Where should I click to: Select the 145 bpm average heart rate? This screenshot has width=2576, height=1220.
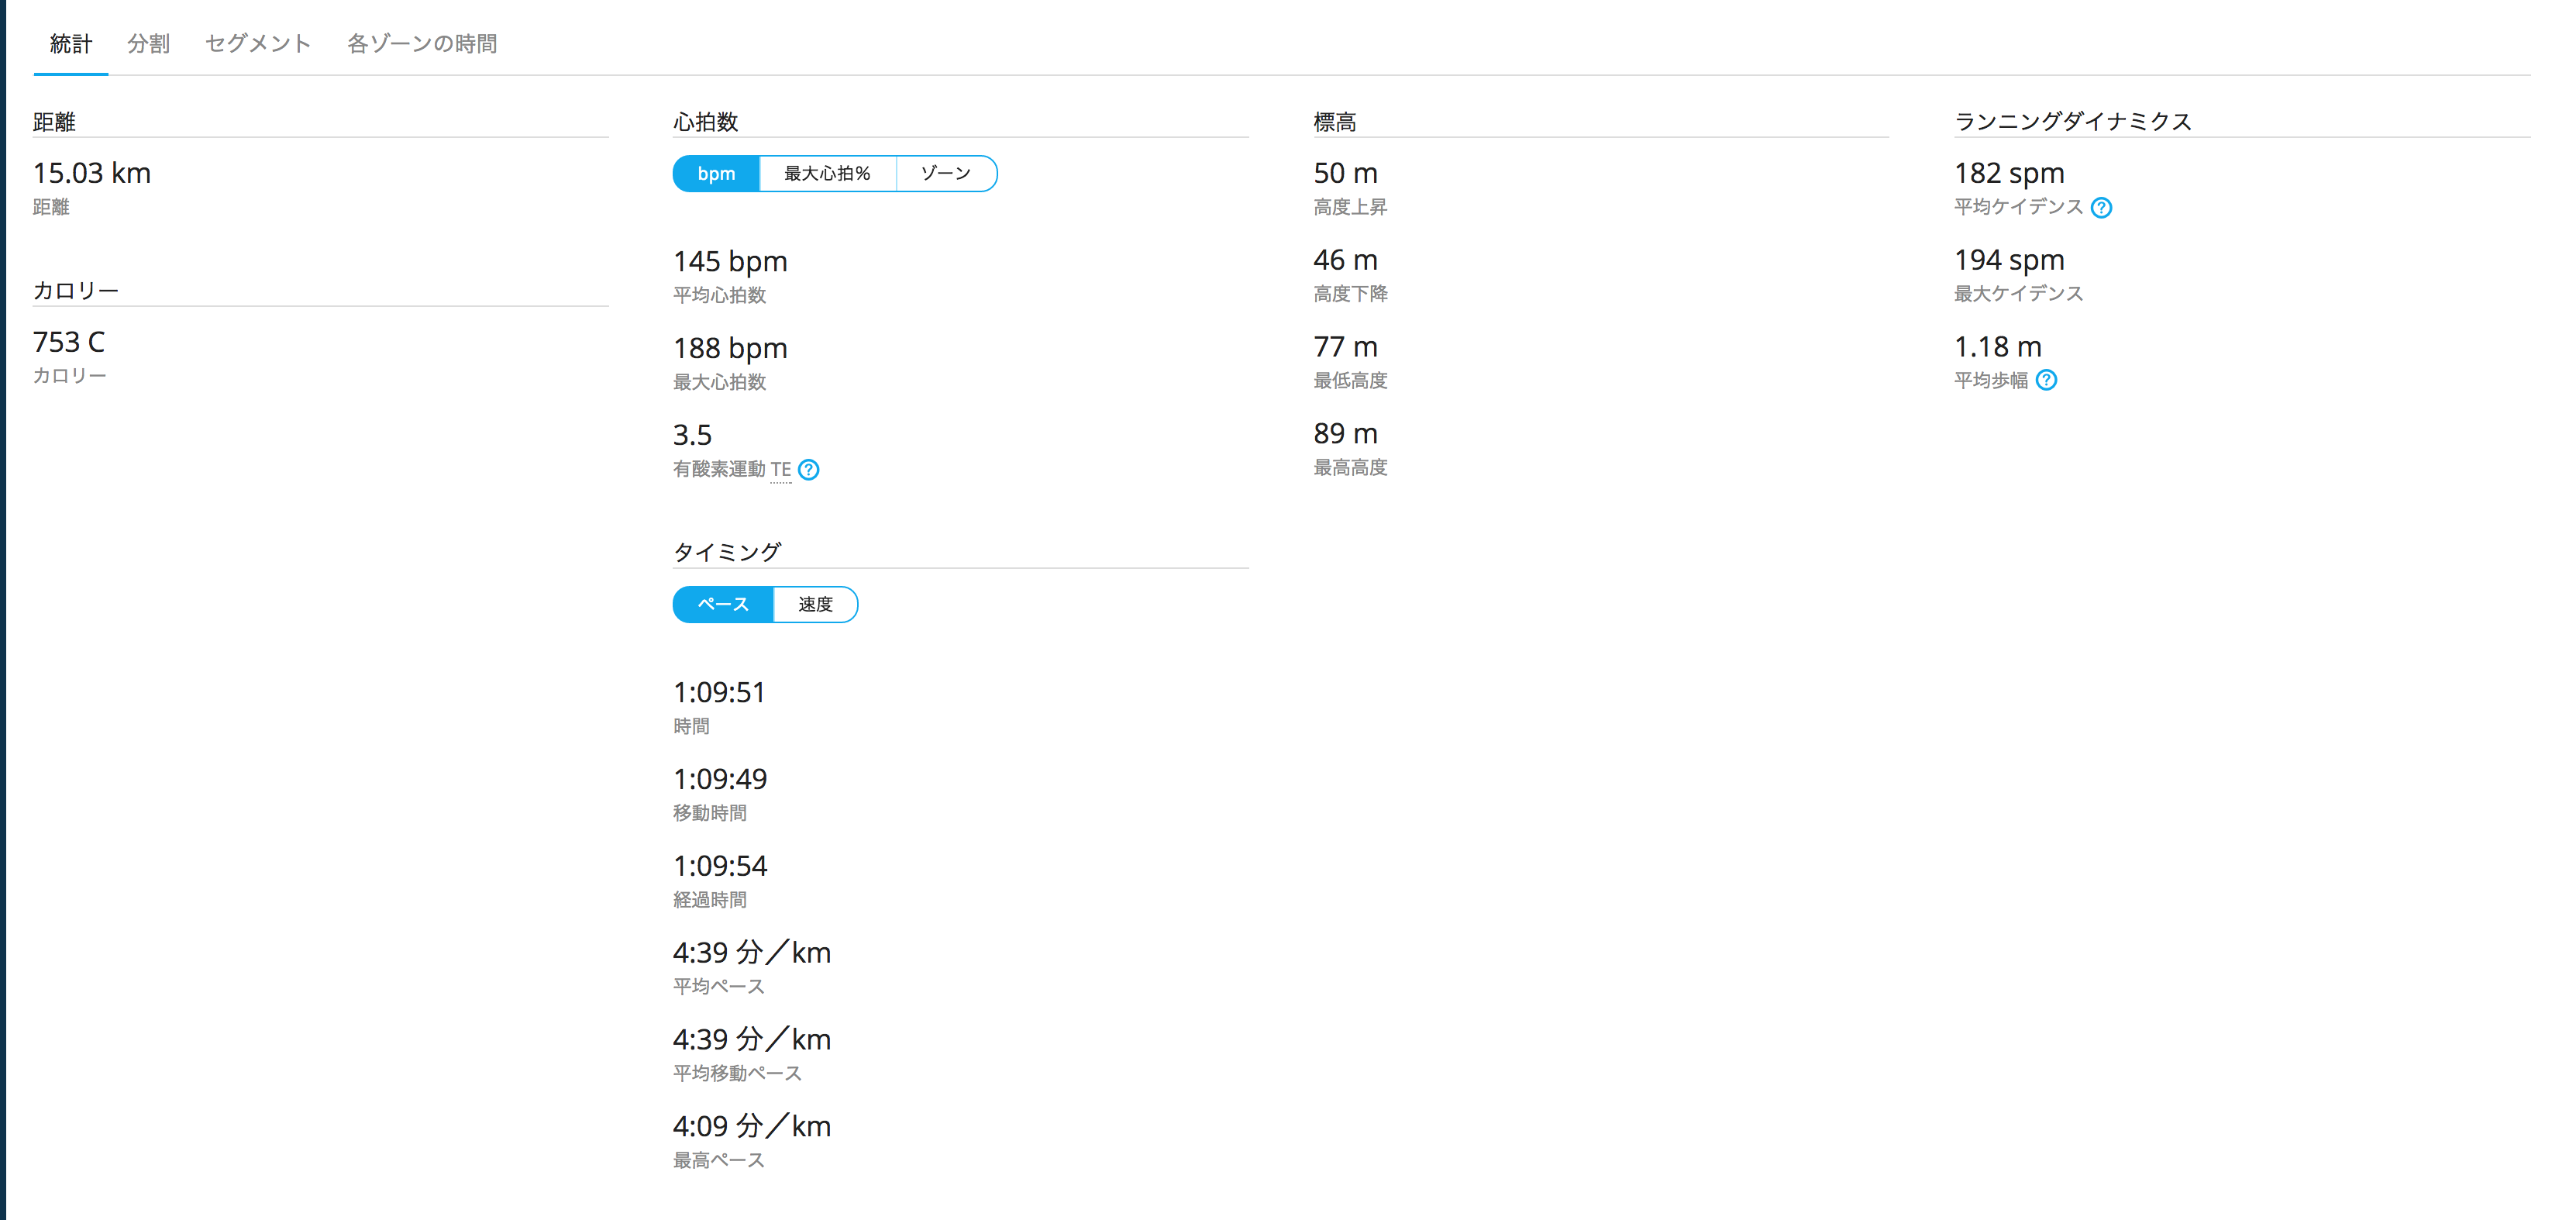coord(730,261)
